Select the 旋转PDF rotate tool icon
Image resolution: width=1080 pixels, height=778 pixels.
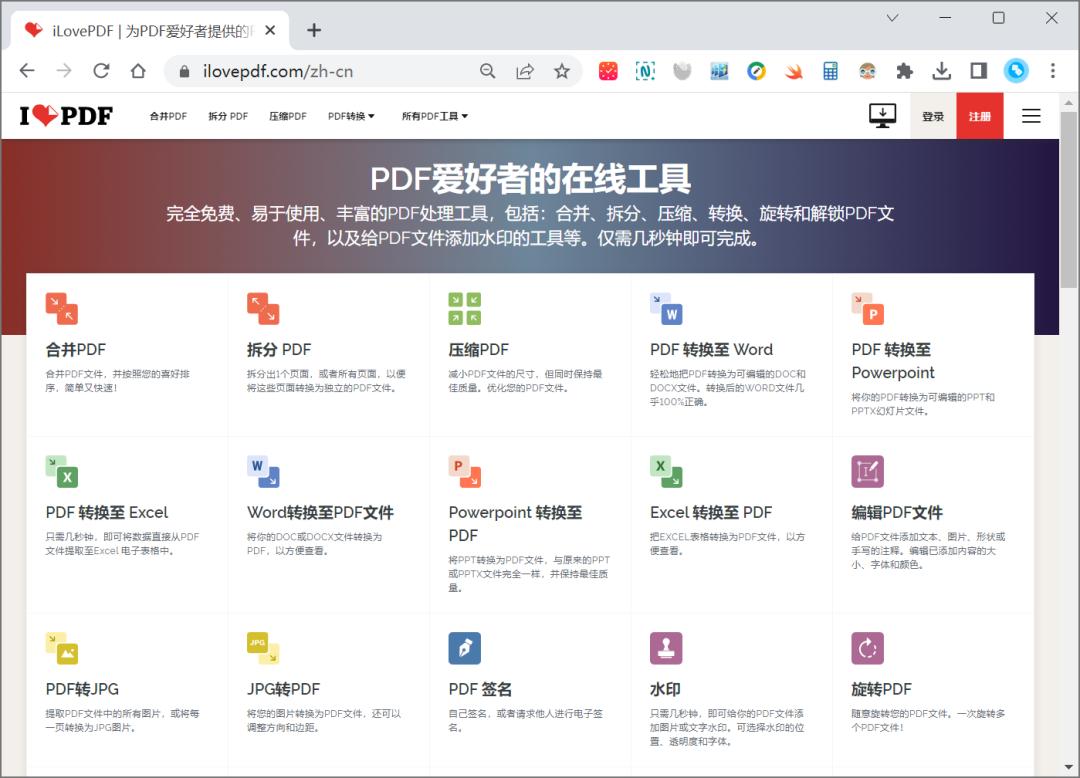coord(867,647)
